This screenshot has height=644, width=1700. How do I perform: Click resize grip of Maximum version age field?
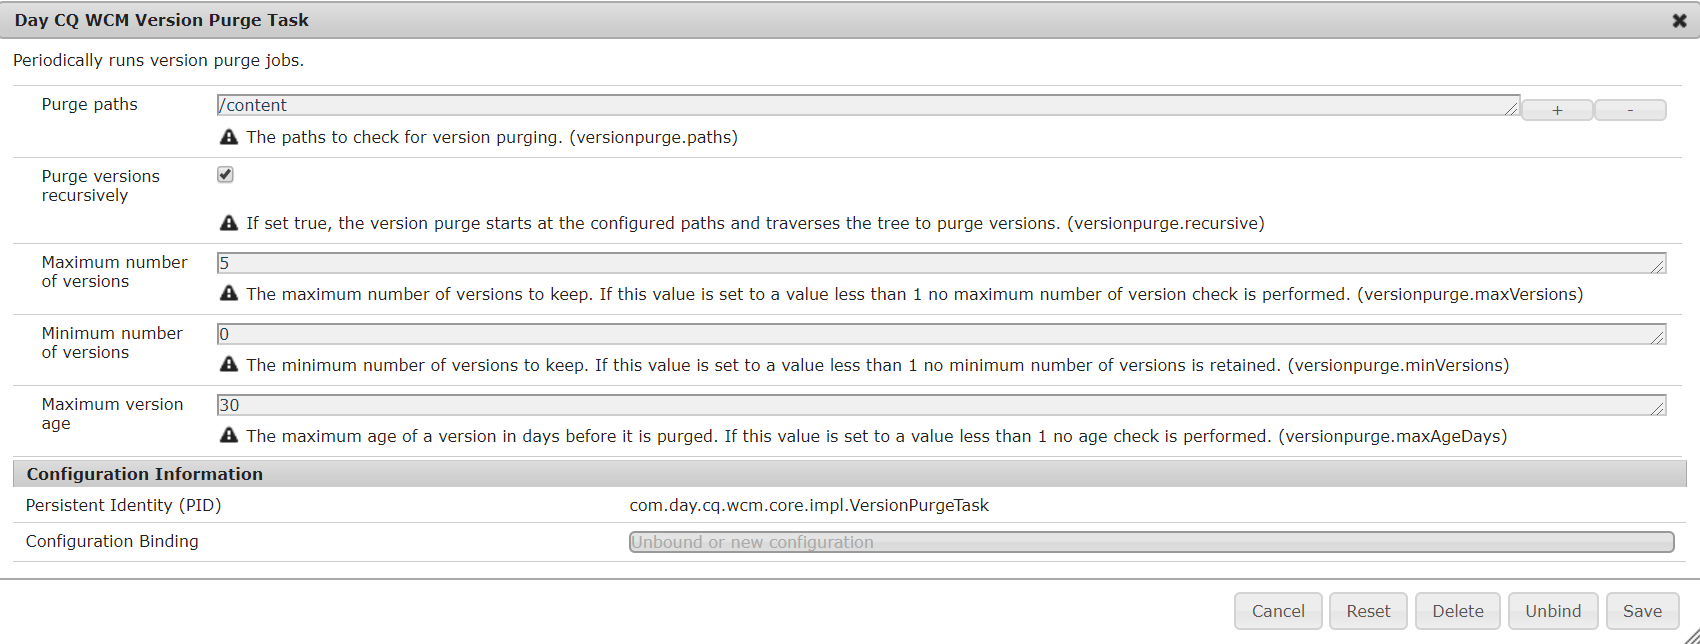click(1657, 408)
